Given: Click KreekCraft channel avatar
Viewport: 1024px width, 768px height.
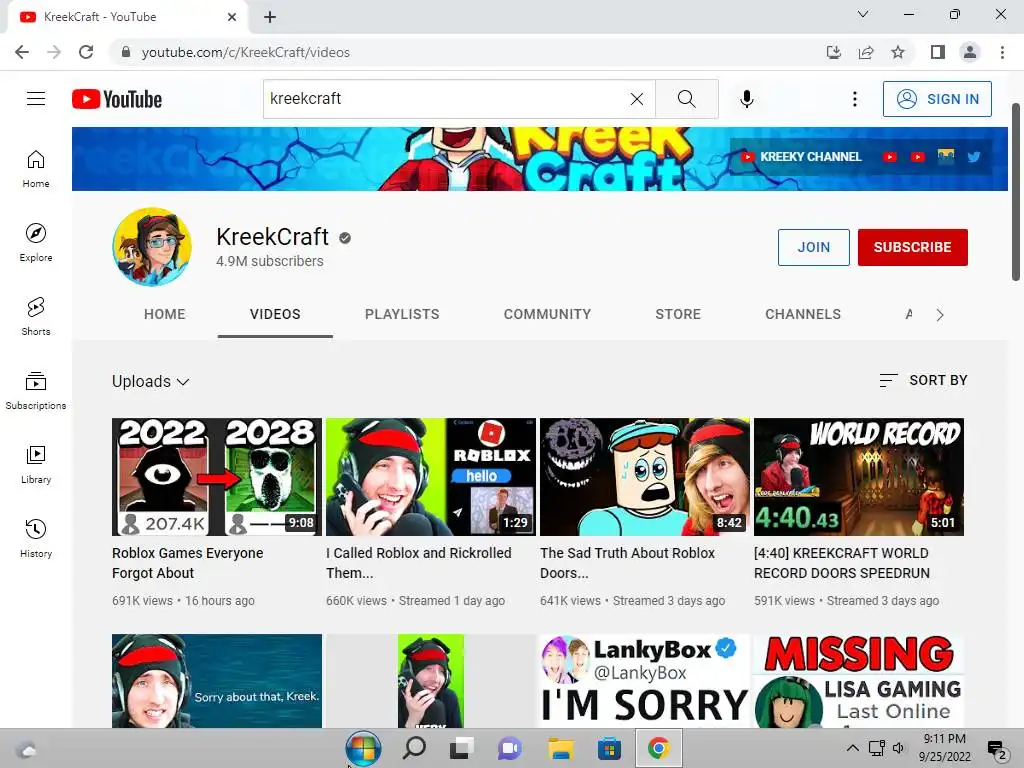Looking at the screenshot, I should click(152, 247).
